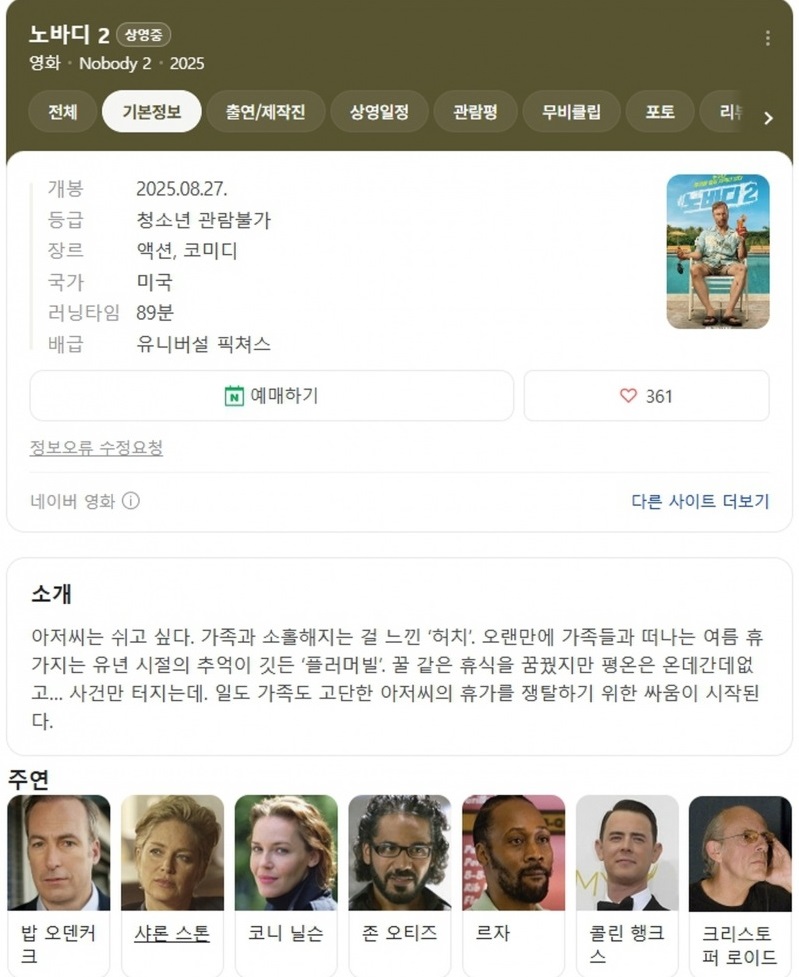Click the green calendar icon in 예매하기

pyautogui.click(x=234, y=396)
